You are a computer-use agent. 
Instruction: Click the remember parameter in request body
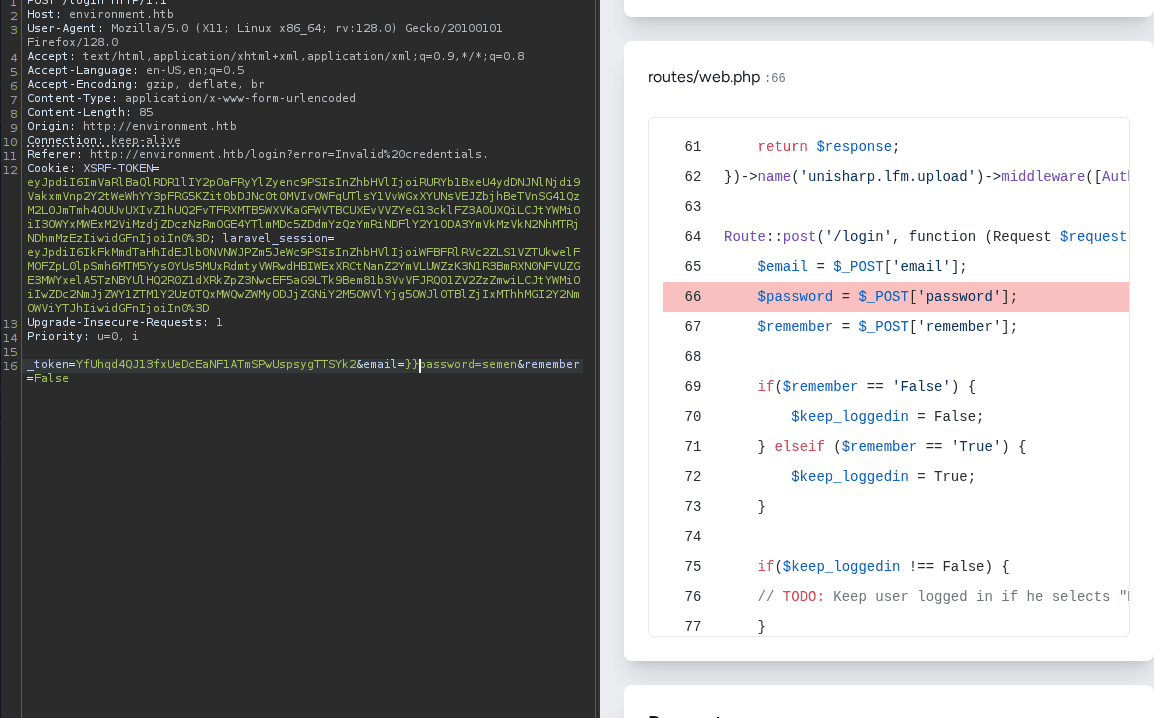click(x=552, y=363)
